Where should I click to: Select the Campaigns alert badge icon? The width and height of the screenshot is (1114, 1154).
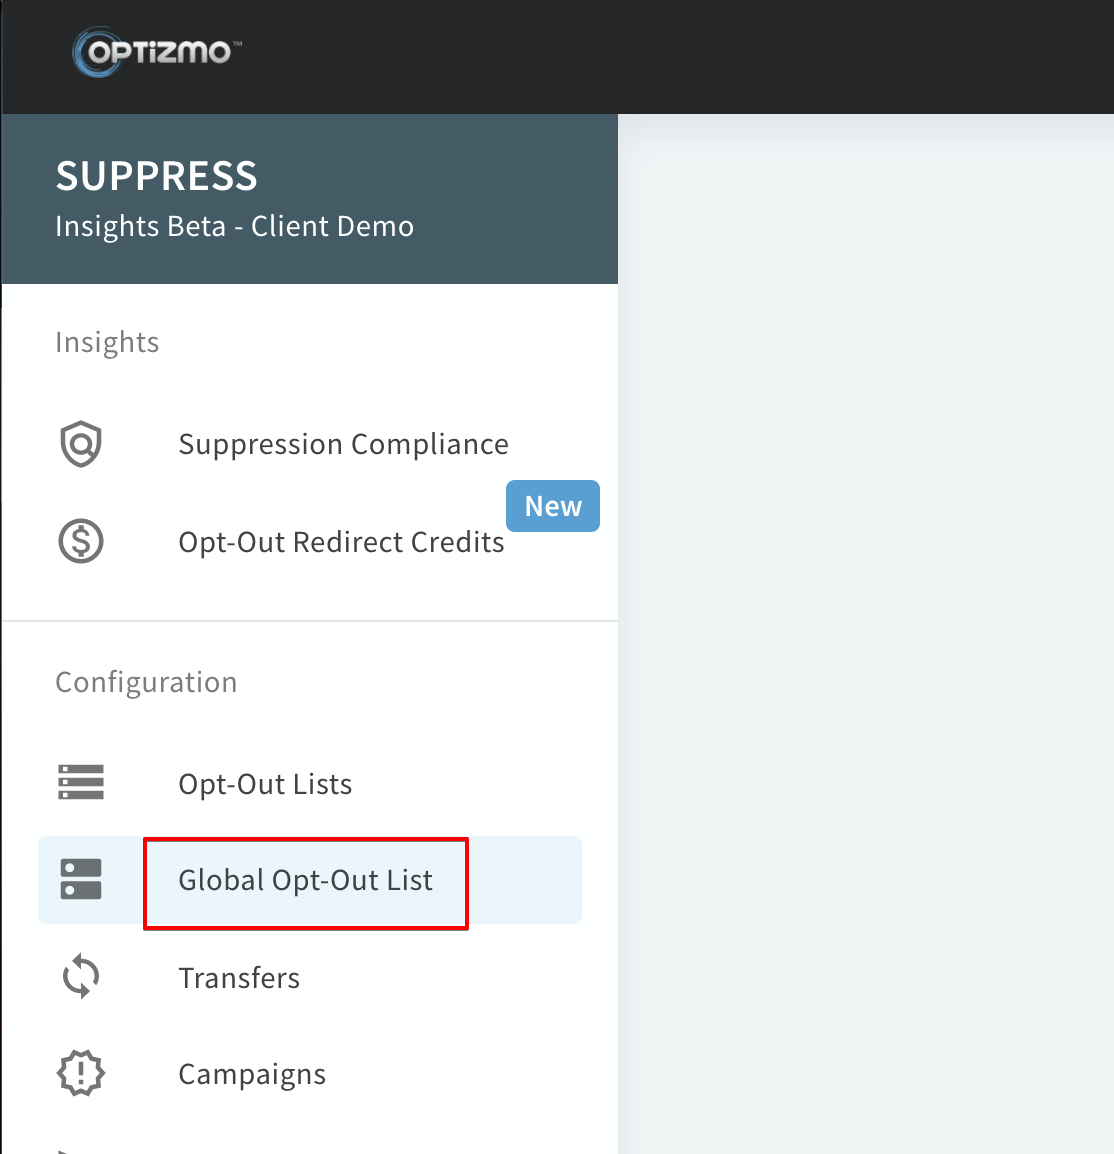[x=81, y=1072]
